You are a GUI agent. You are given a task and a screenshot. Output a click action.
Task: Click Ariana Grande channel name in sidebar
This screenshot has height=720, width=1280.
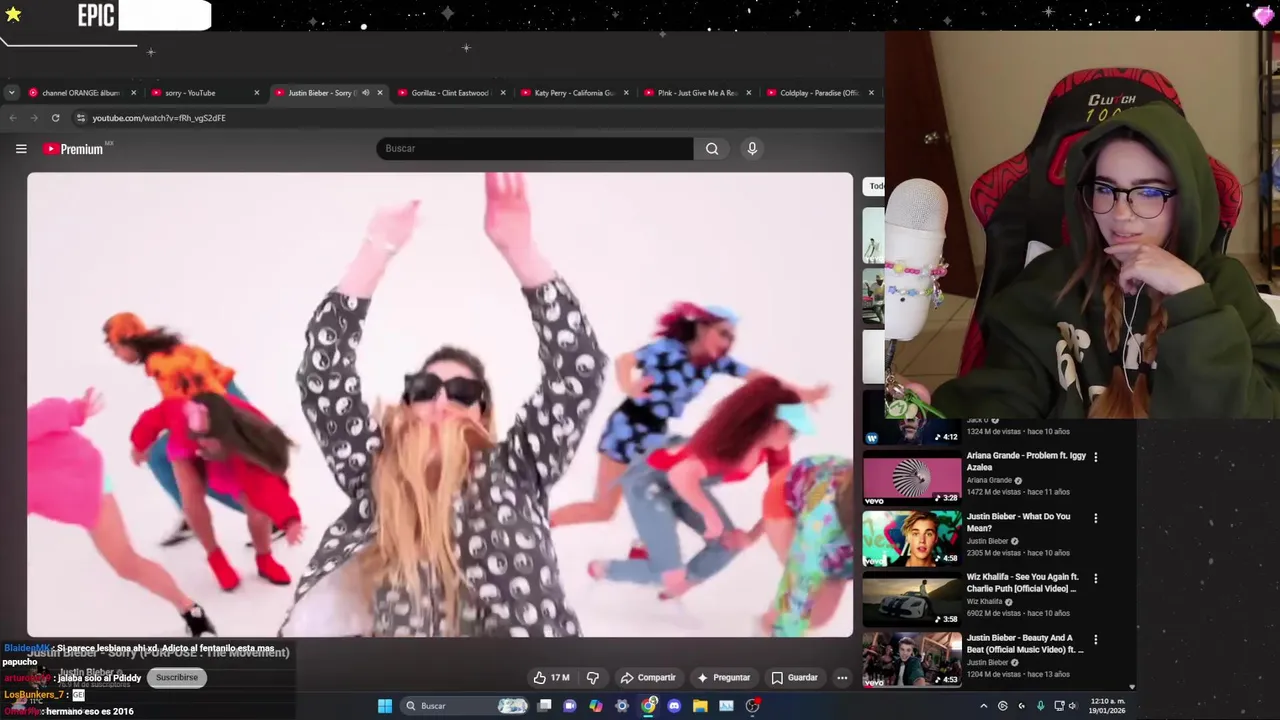[989, 480]
